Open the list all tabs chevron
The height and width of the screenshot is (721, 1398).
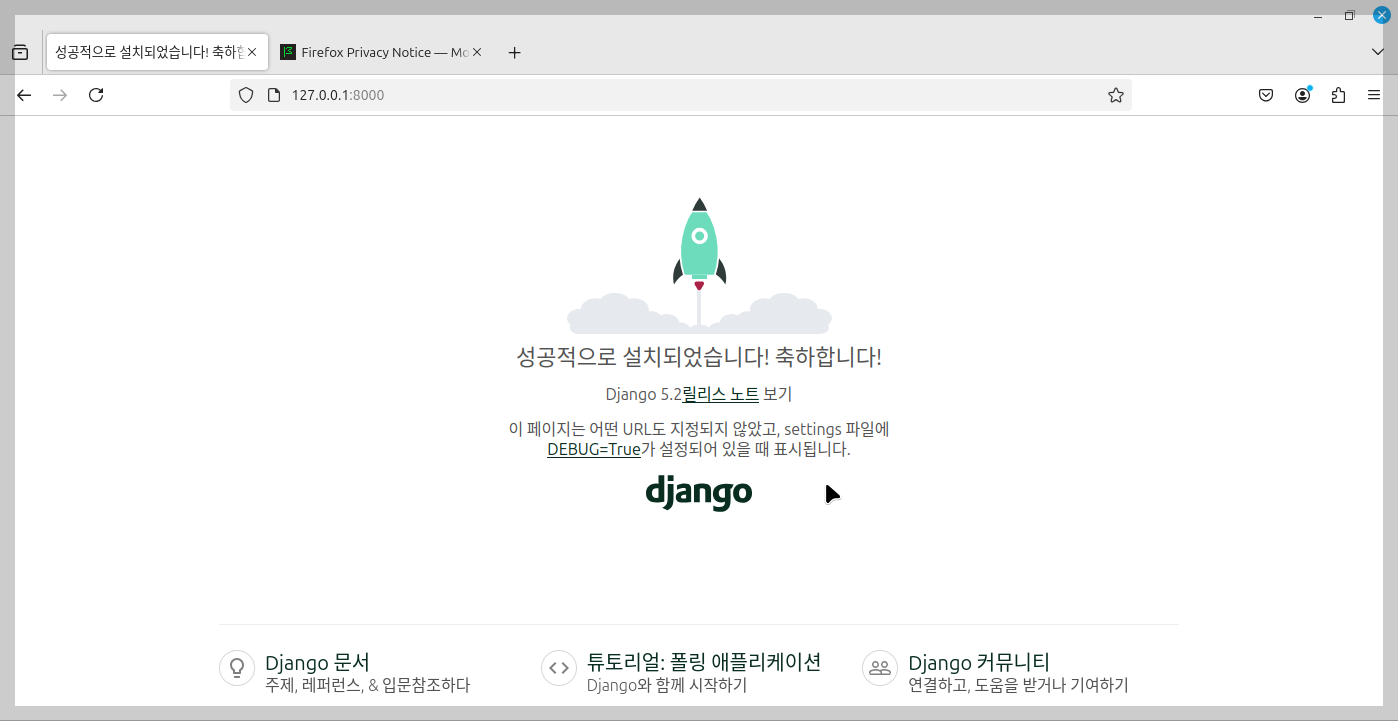[x=1377, y=52]
